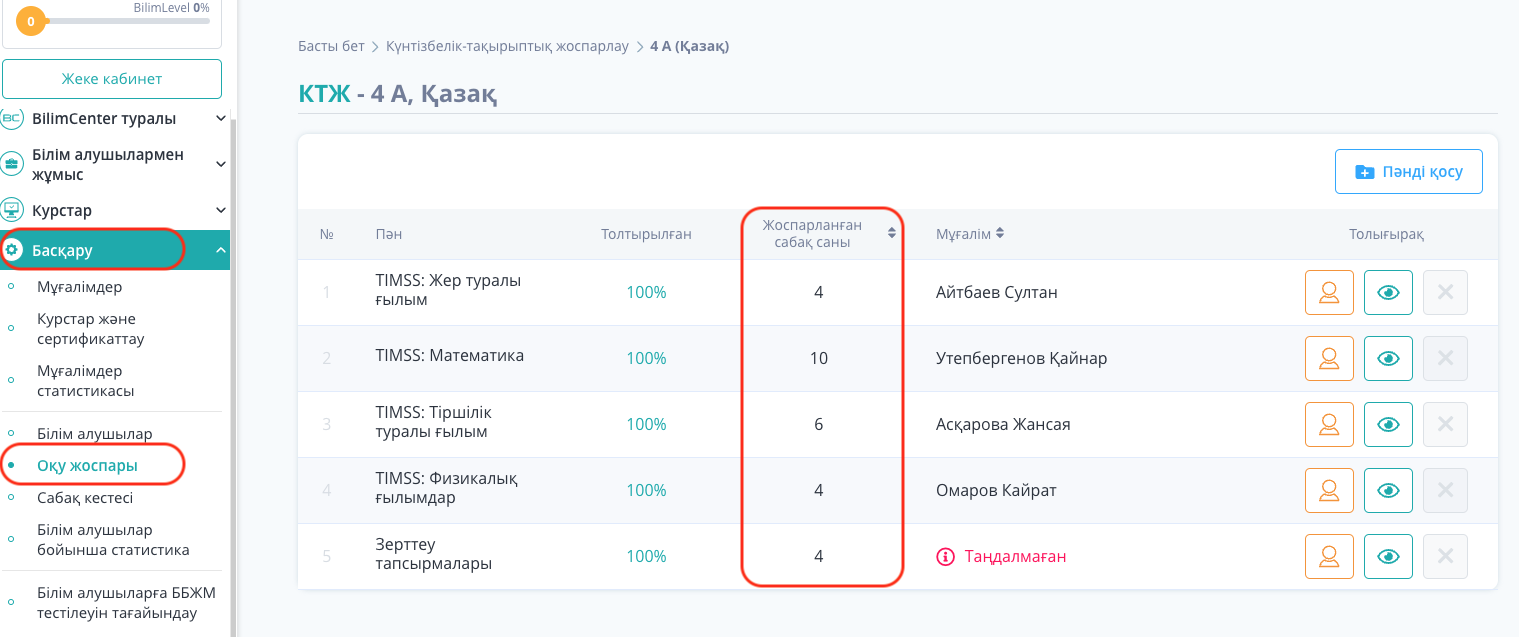Expand the Курстар menu chevron
Viewport: 1519px width, 637px height.
click(x=221, y=211)
